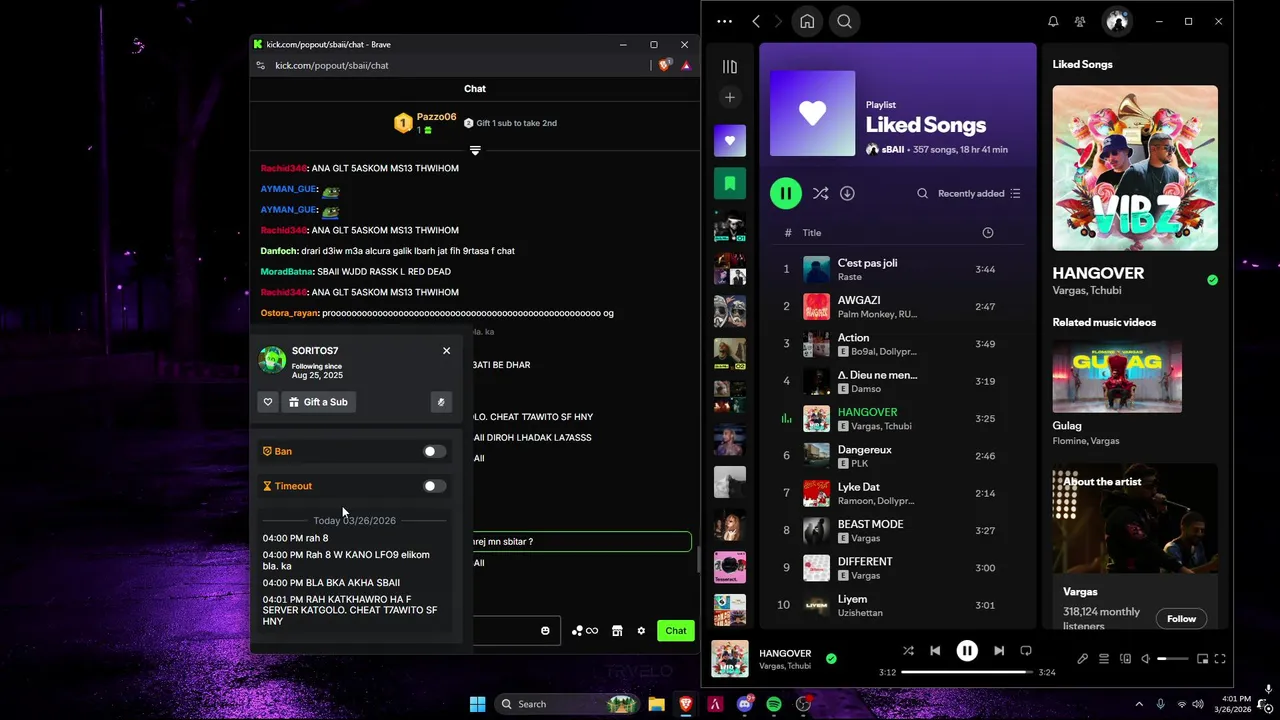Click the green Chat send button
The image size is (1280, 720).
[x=676, y=631]
